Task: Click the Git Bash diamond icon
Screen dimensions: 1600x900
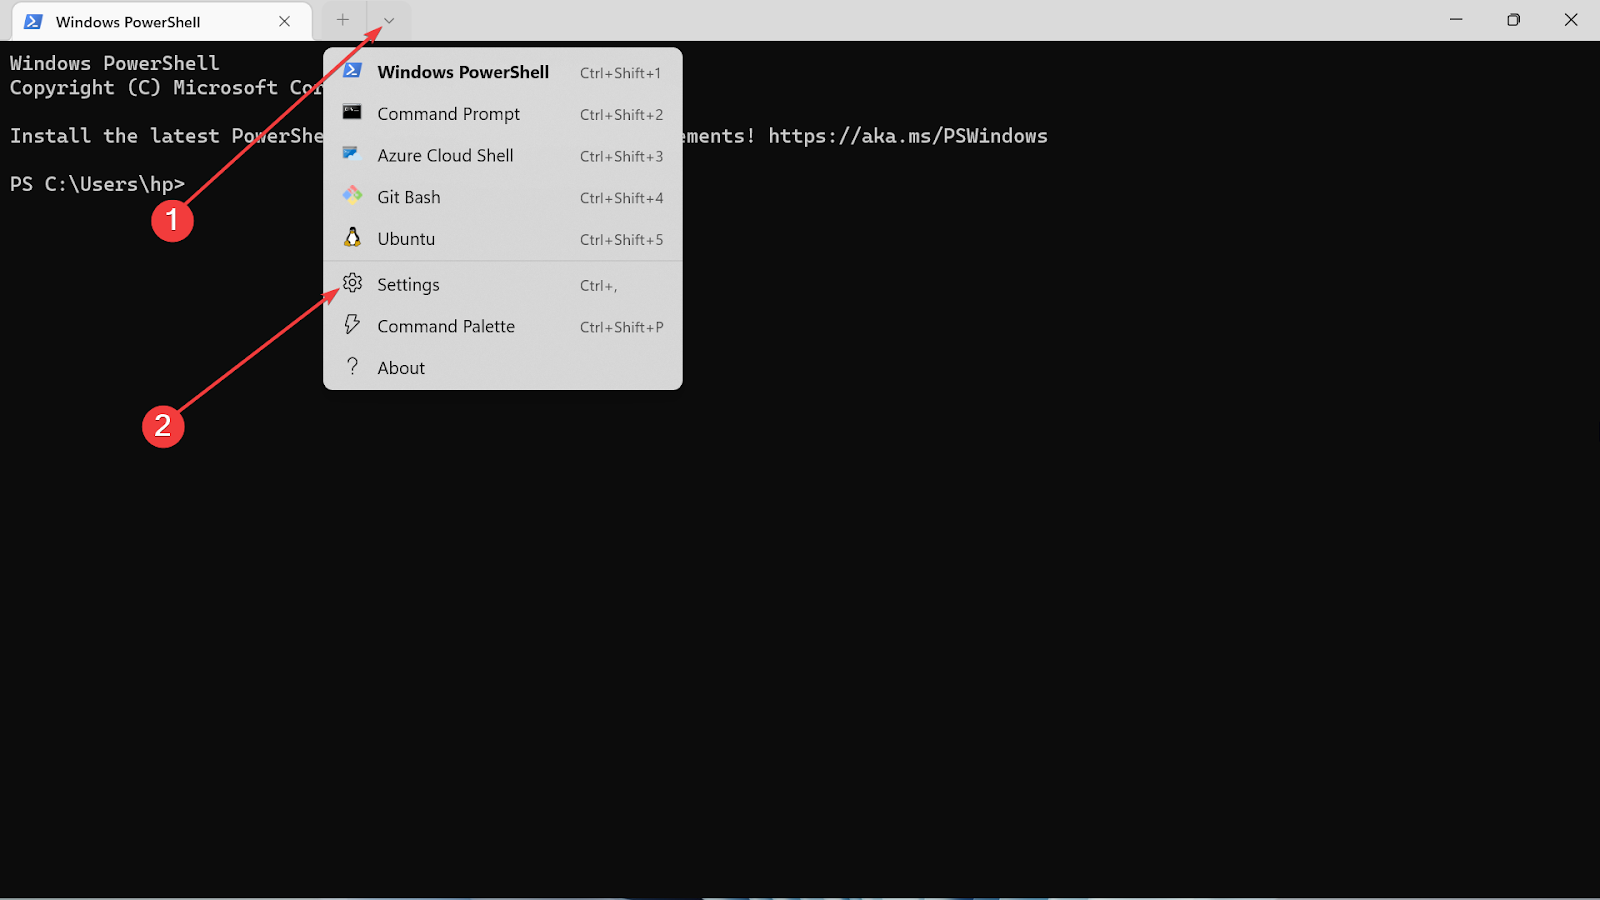Action: [352, 195]
